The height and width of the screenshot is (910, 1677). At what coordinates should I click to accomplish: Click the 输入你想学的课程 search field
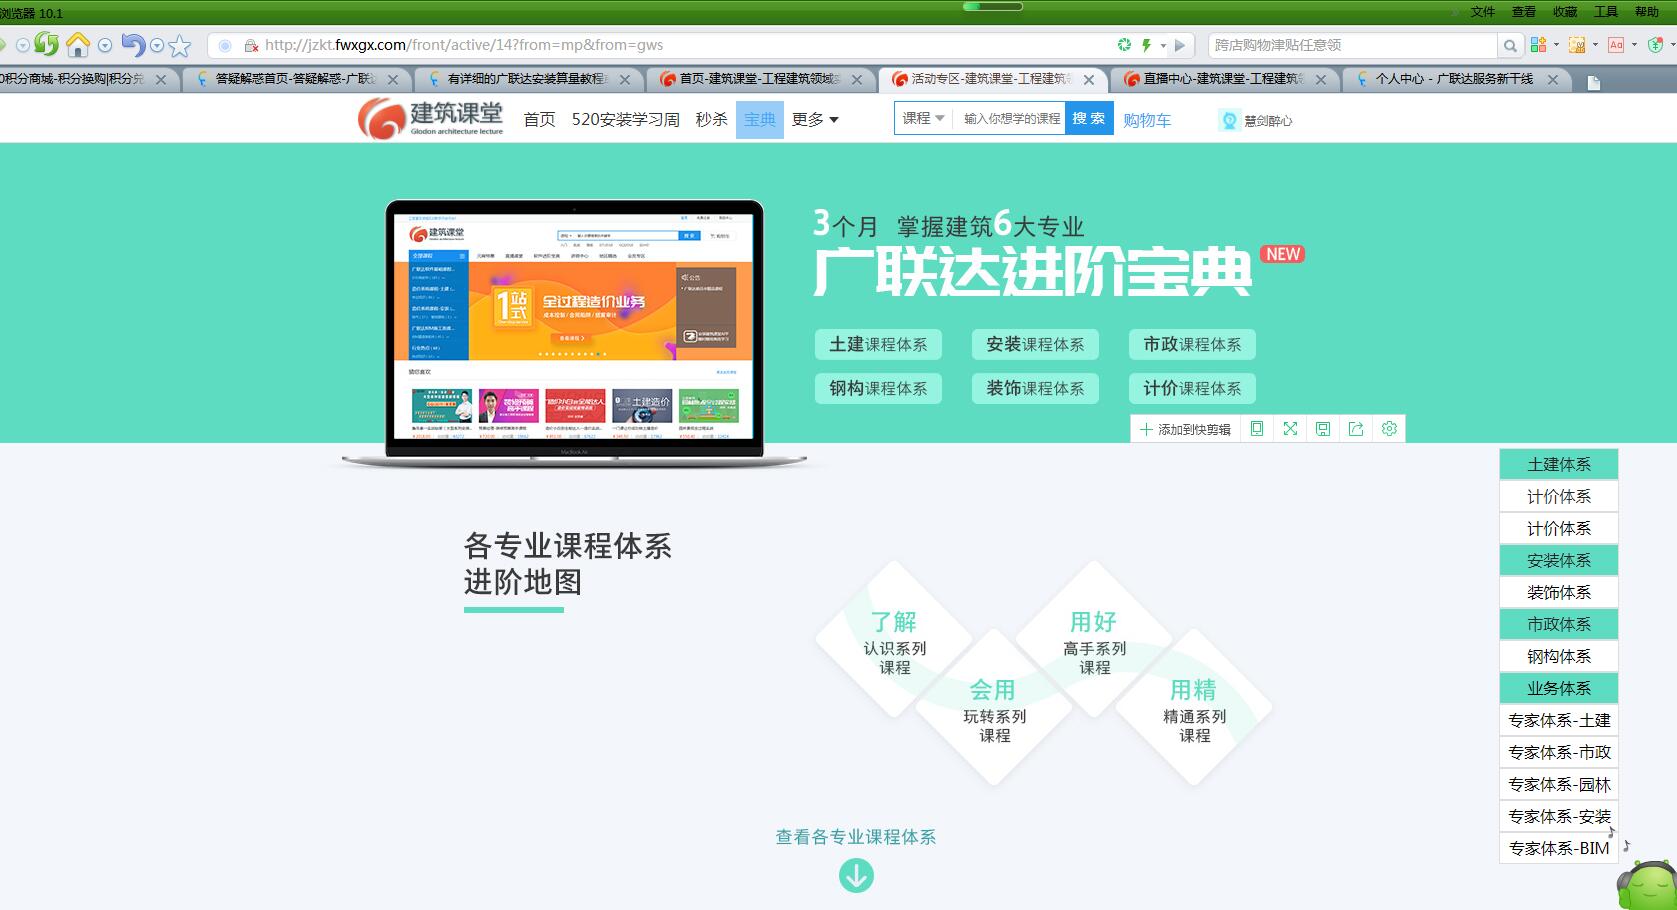point(1011,118)
